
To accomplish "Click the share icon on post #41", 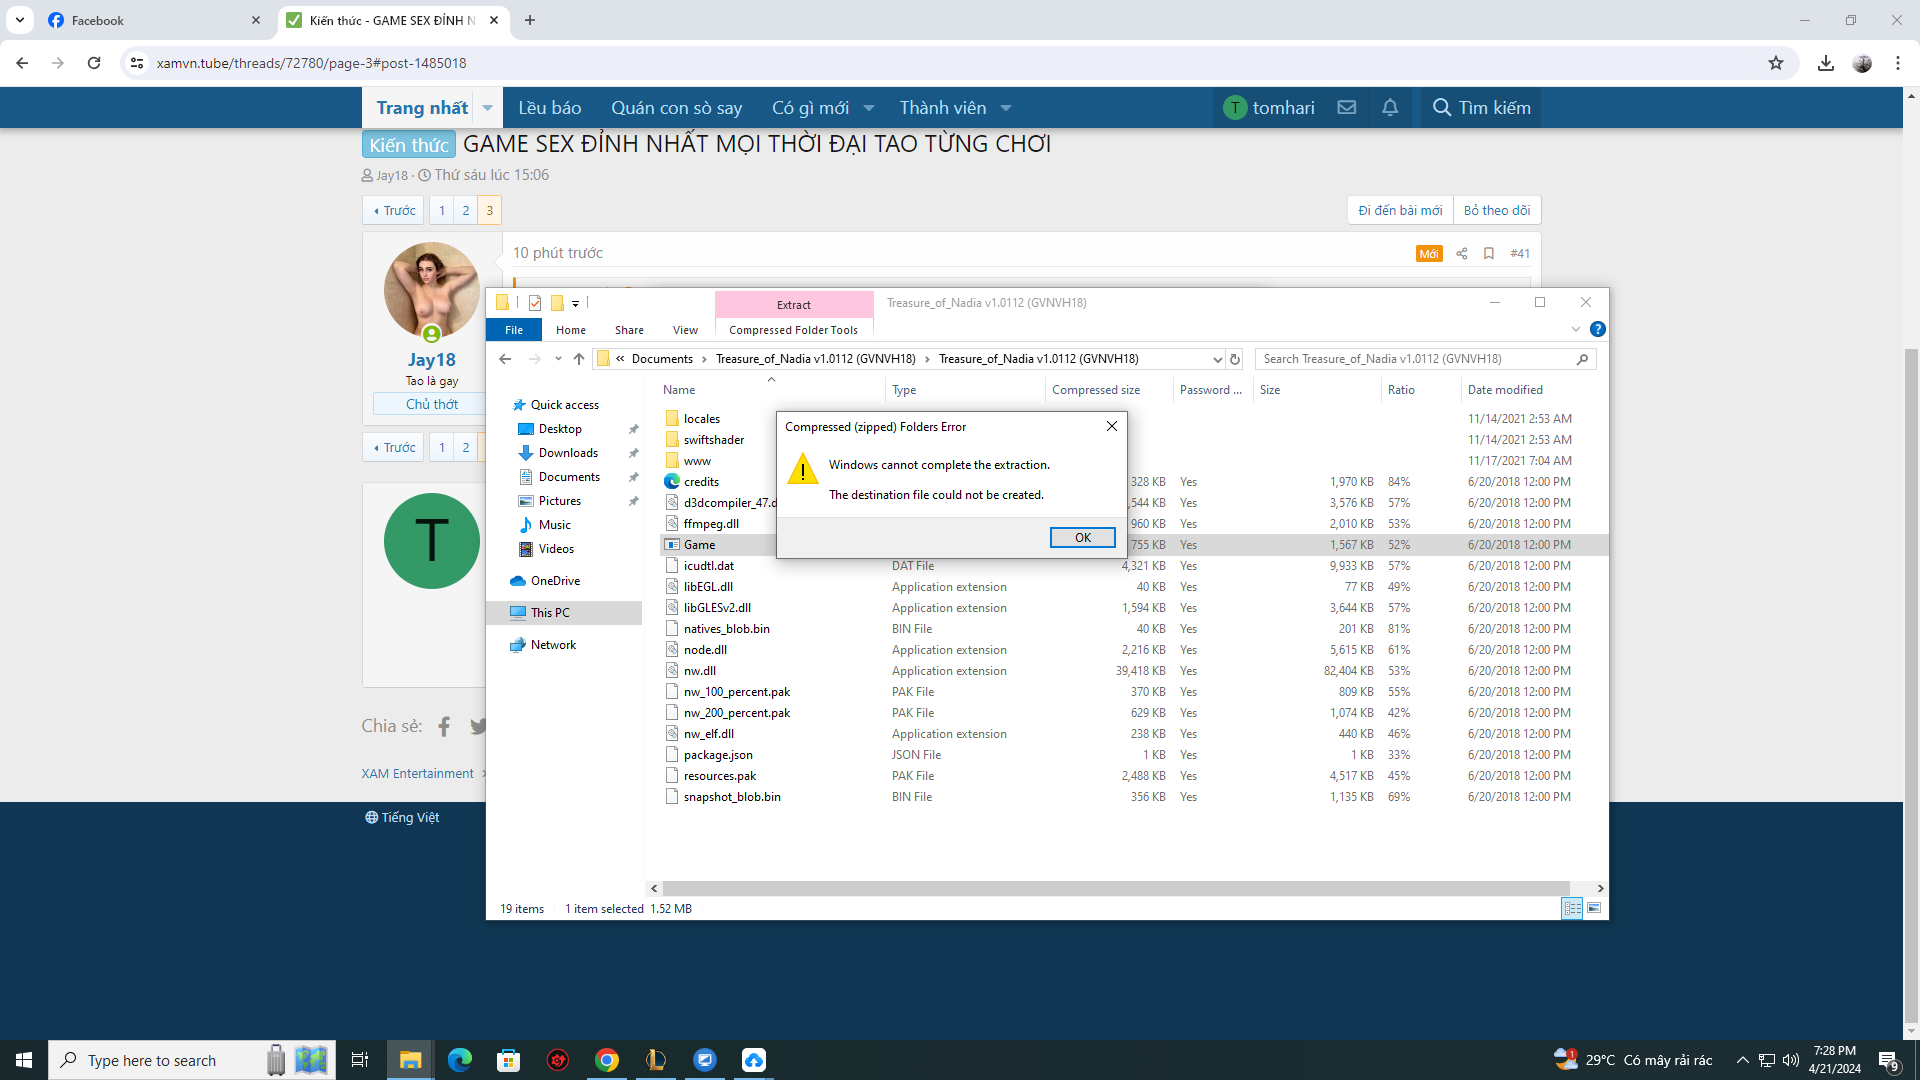I will pyautogui.click(x=1462, y=254).
